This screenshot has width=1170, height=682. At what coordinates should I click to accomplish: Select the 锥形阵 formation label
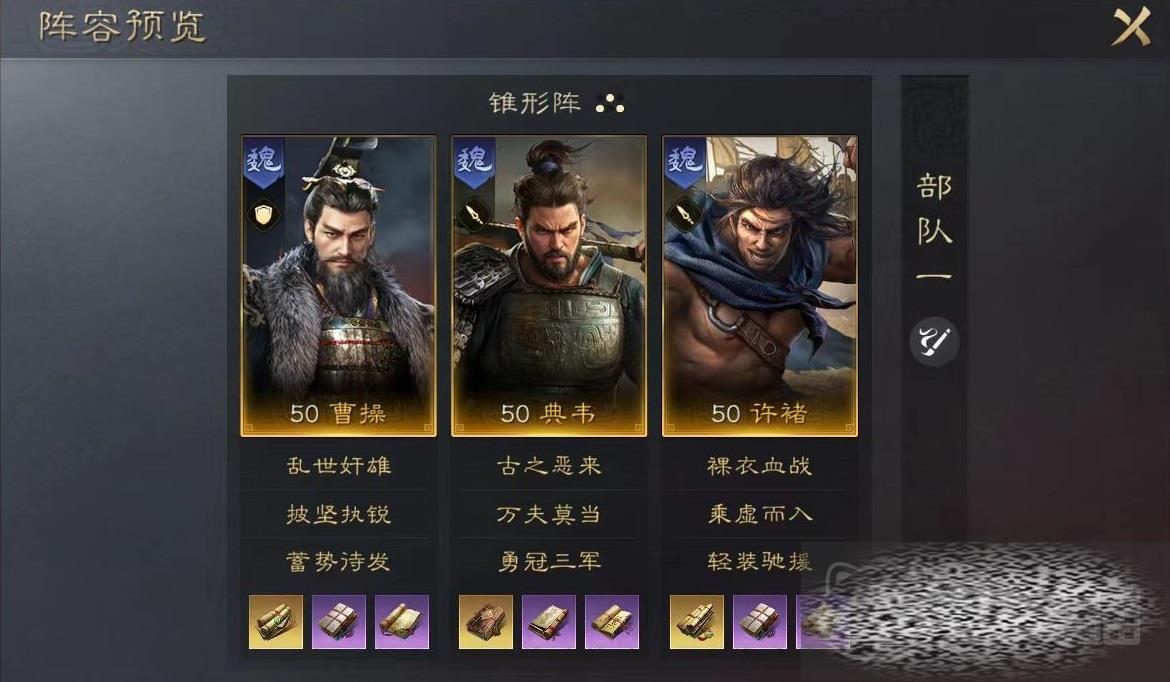click(x=535, y=103)
